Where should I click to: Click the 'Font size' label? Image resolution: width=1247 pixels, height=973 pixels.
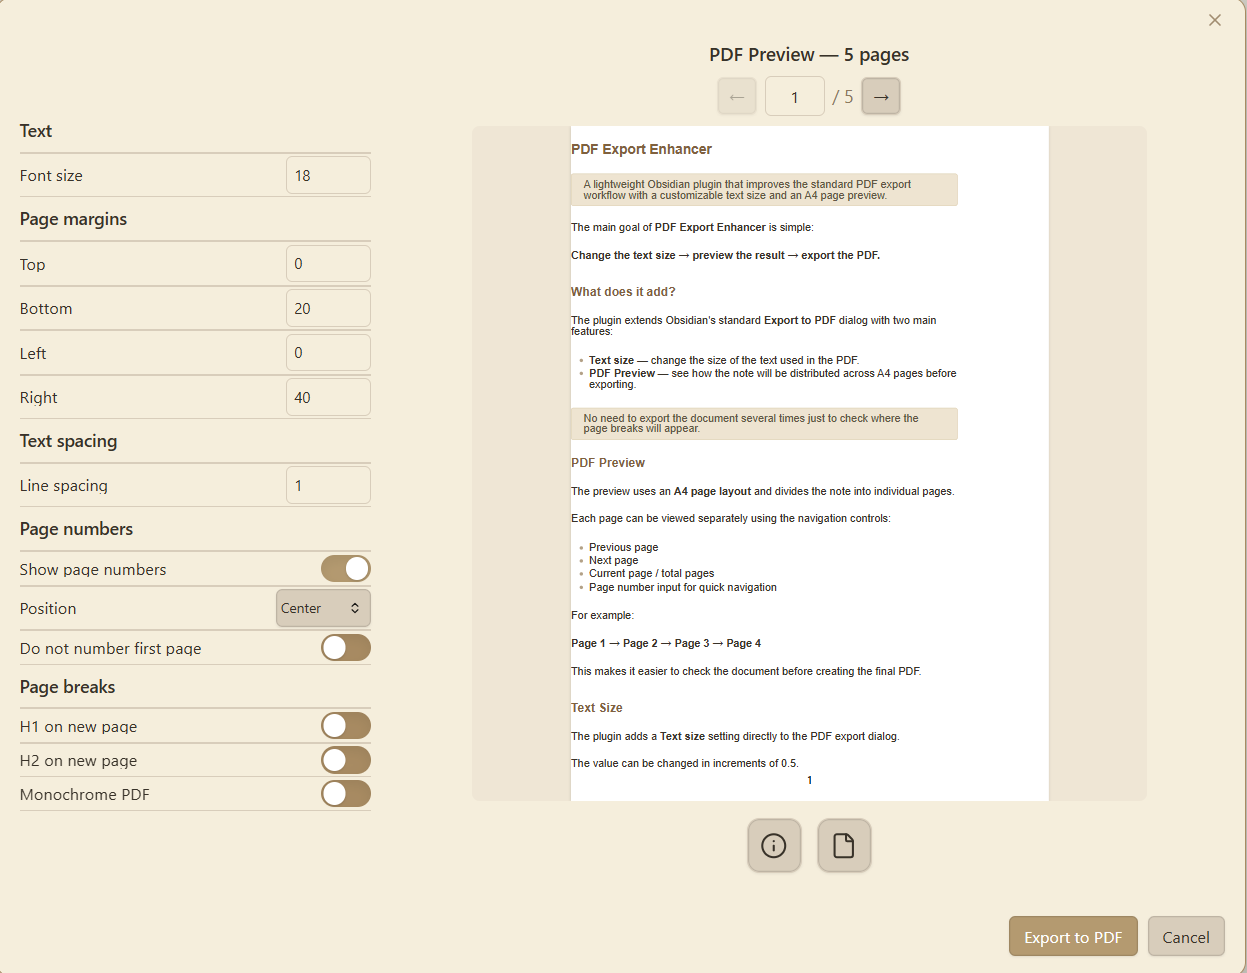[x=51, y=176]
